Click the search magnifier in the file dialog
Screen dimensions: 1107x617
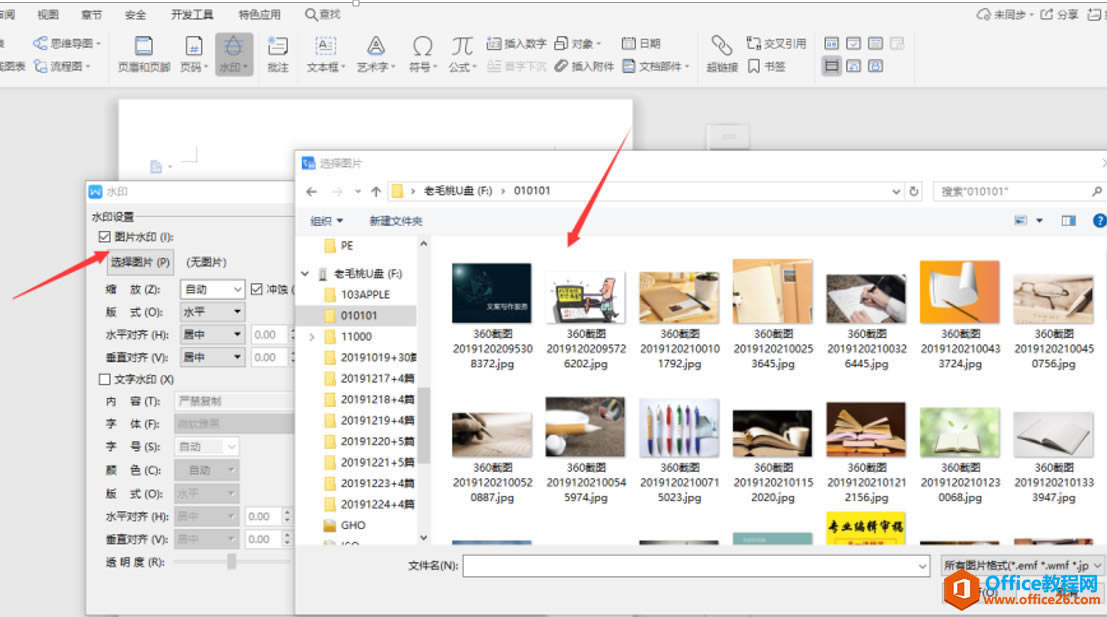pyautogui.click(x=1096, y=191)
